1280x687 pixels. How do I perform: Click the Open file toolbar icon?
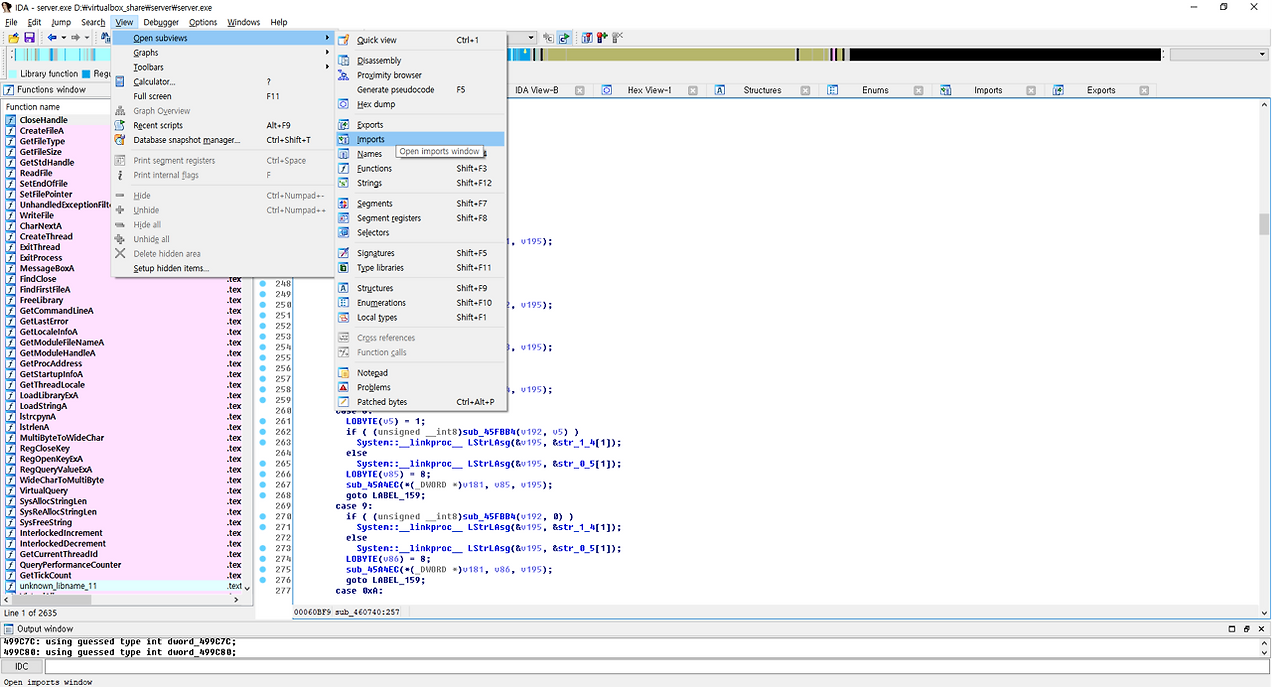click(14, 37)
